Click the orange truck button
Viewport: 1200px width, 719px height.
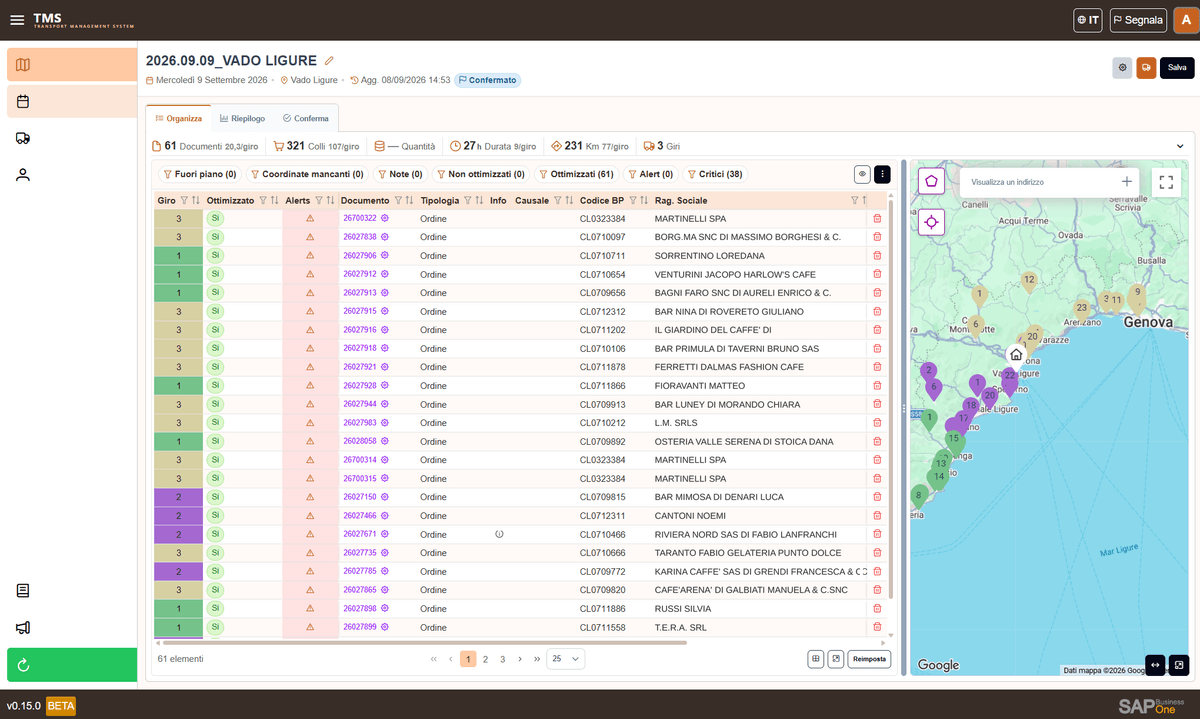click(1146, 68)
